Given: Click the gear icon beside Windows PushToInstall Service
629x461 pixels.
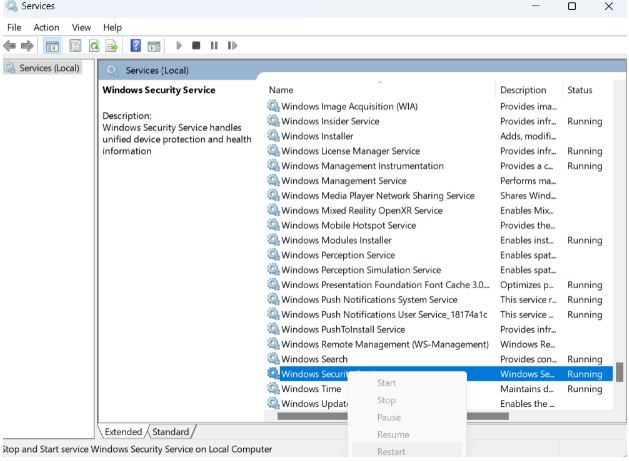Looking at the screenshot, I should click(274, 329).
